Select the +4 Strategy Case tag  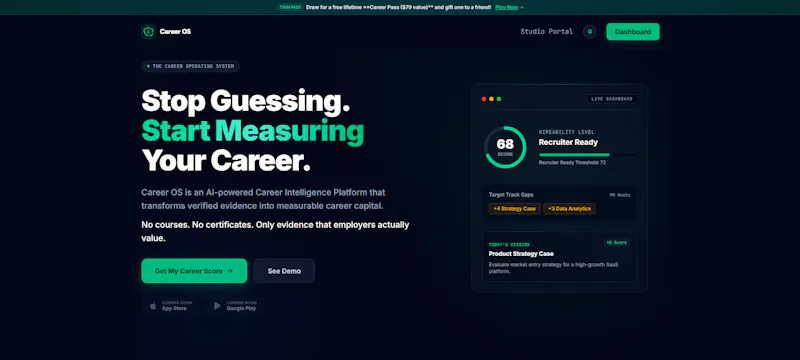pyautogui.click(x=514, y=209)
